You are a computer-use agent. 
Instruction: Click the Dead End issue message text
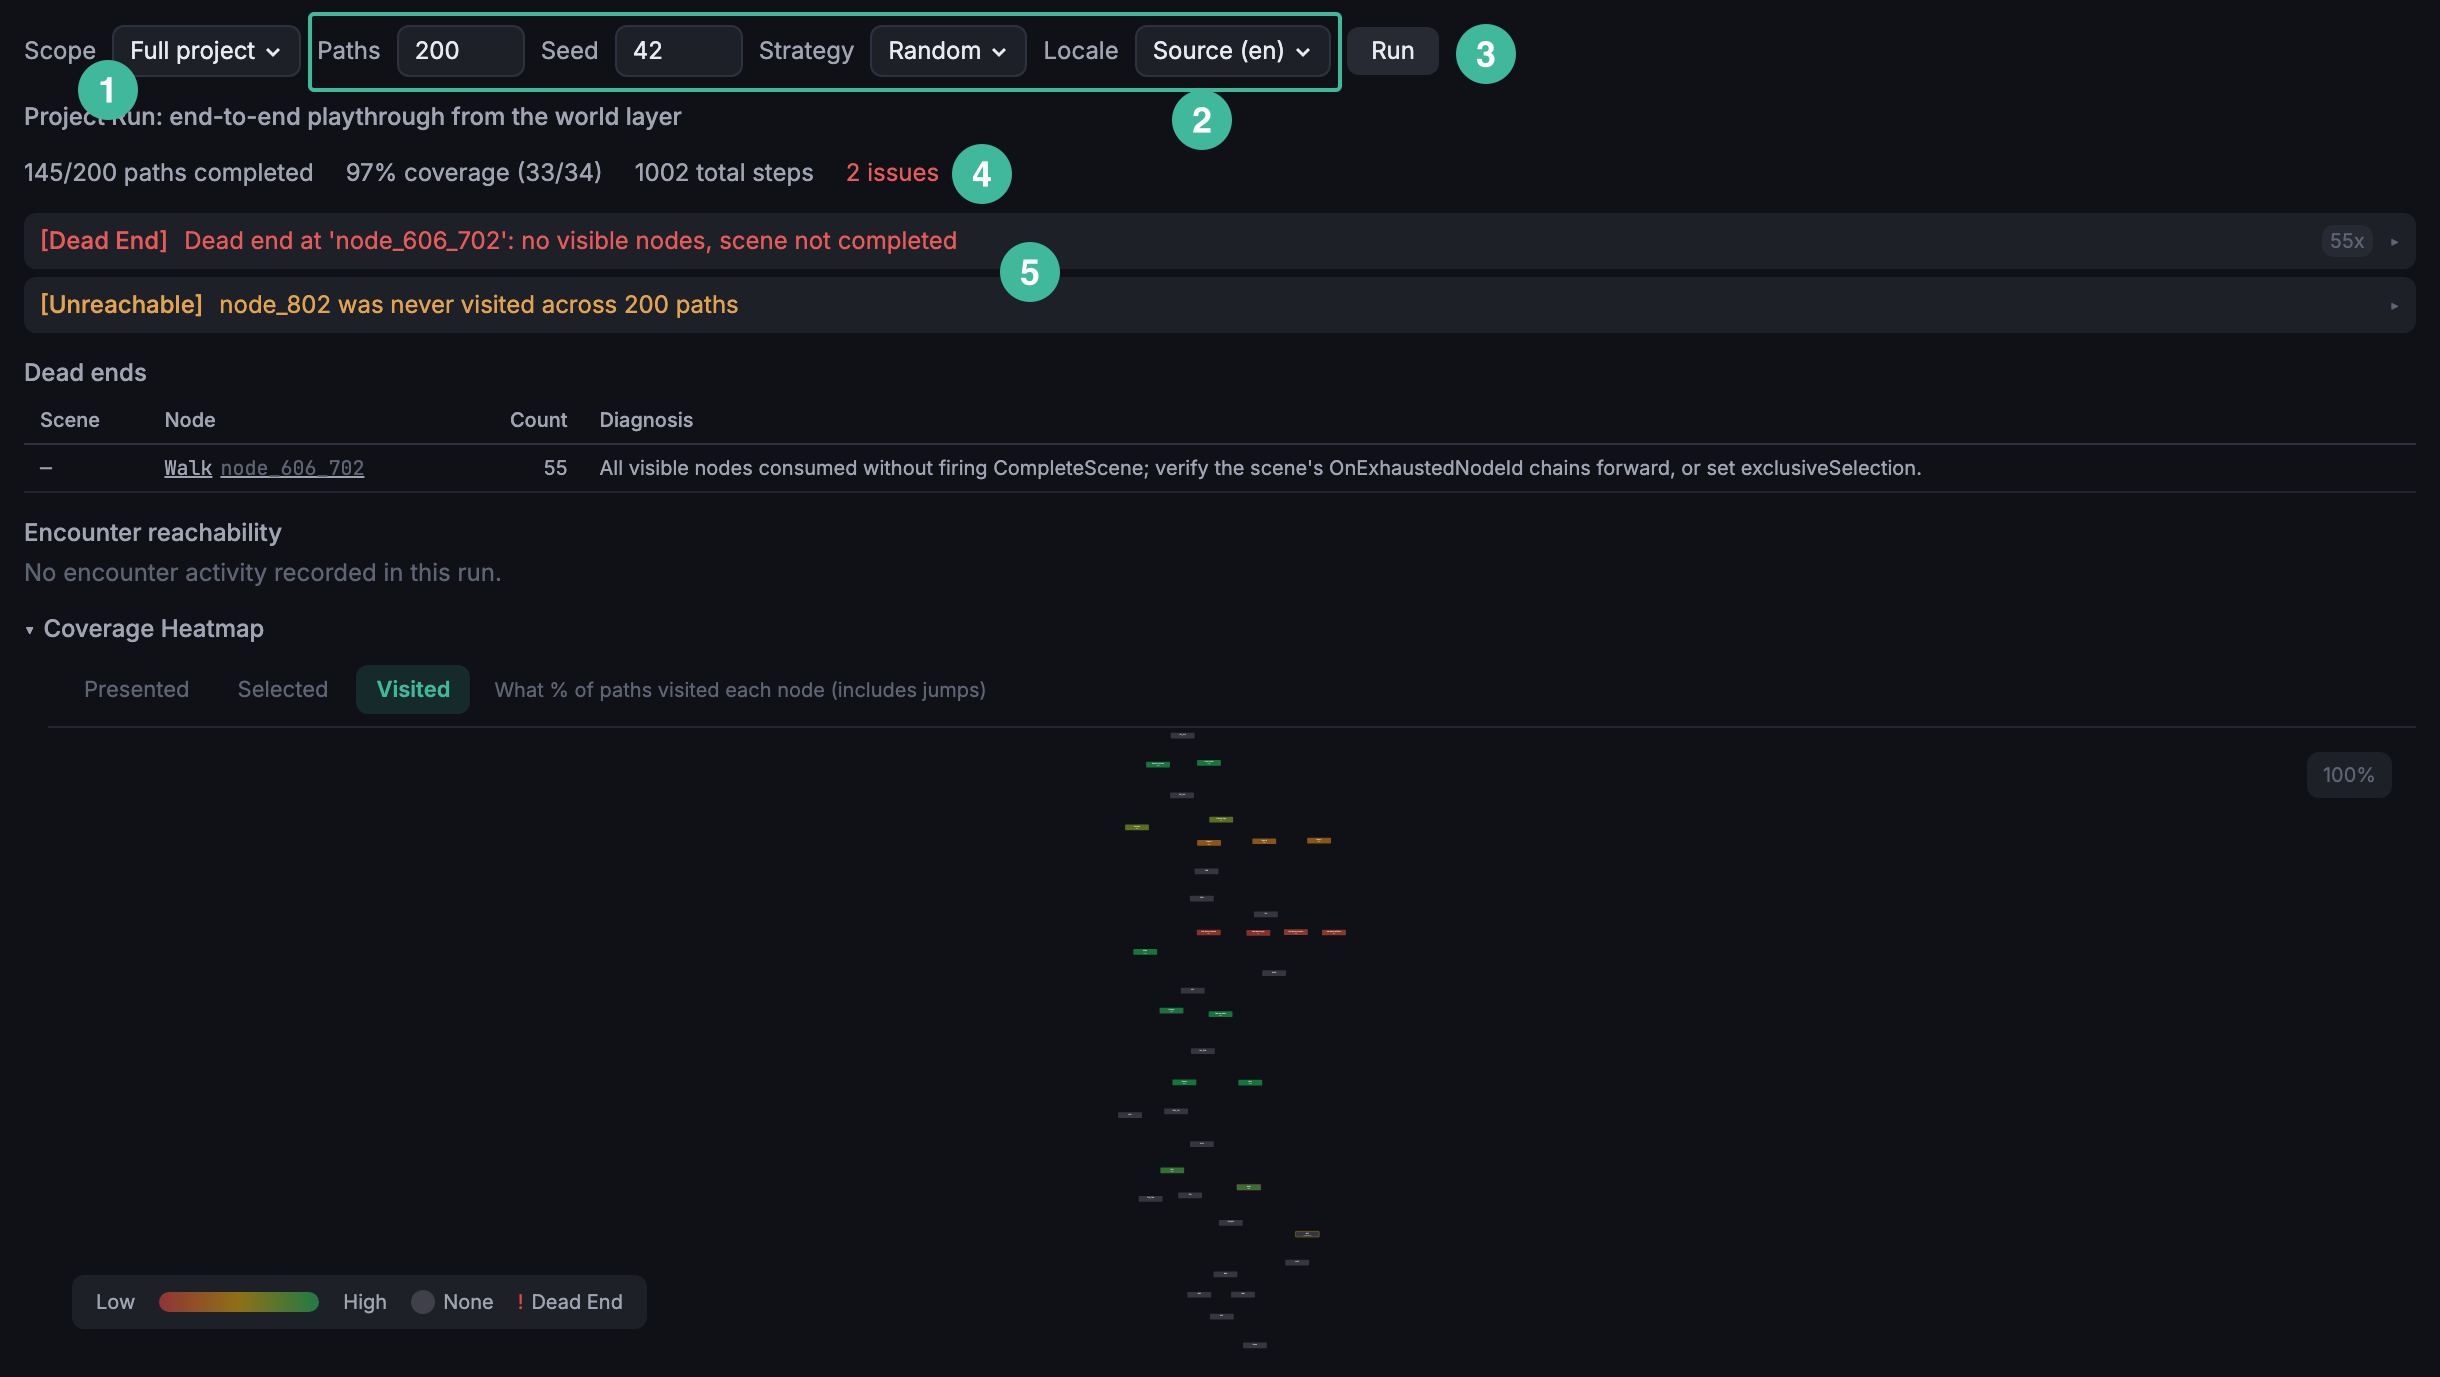[570, 241]
